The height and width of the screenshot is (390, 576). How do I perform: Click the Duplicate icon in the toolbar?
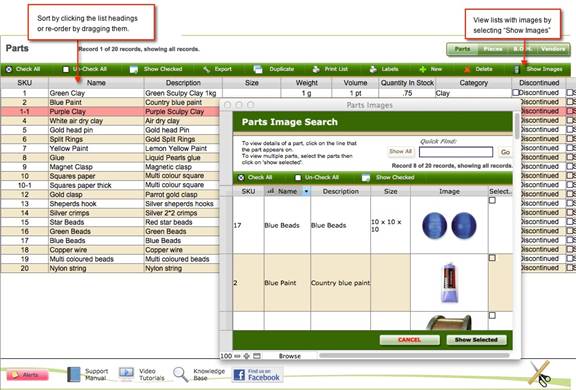click(x=258, y=69)
